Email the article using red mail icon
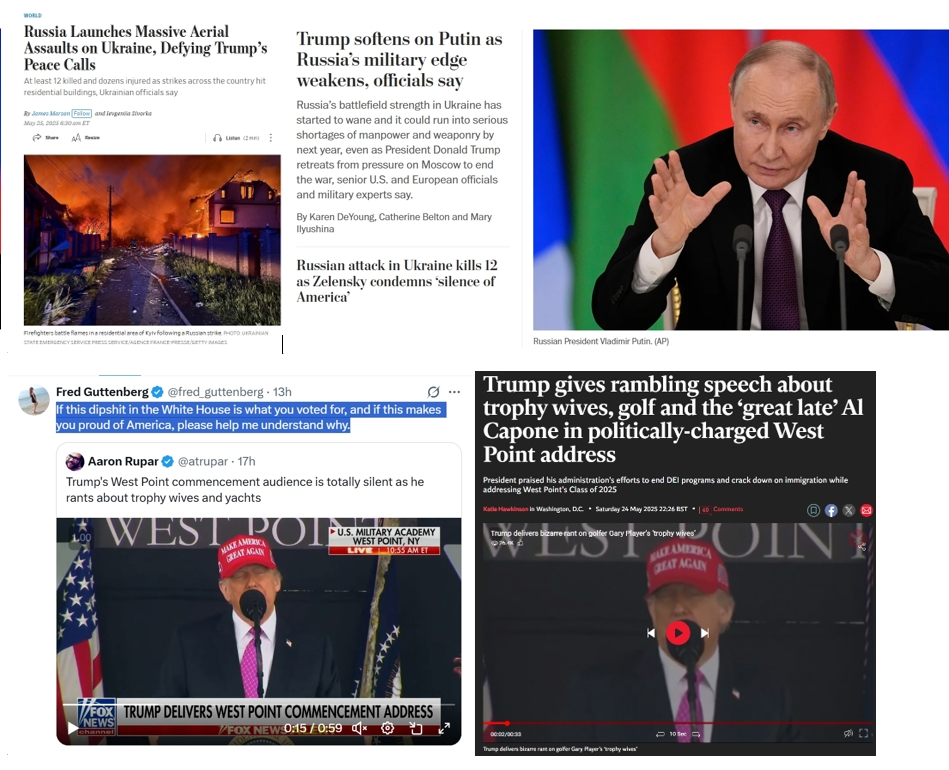 point(866,510)
